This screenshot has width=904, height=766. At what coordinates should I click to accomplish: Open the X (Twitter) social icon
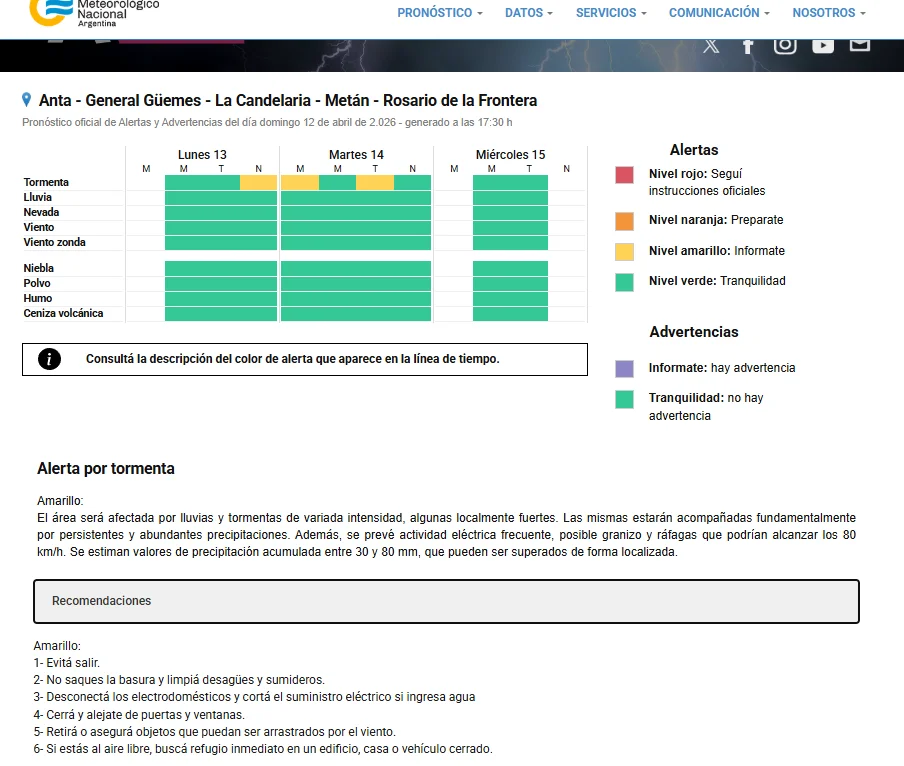pos(711,46)
